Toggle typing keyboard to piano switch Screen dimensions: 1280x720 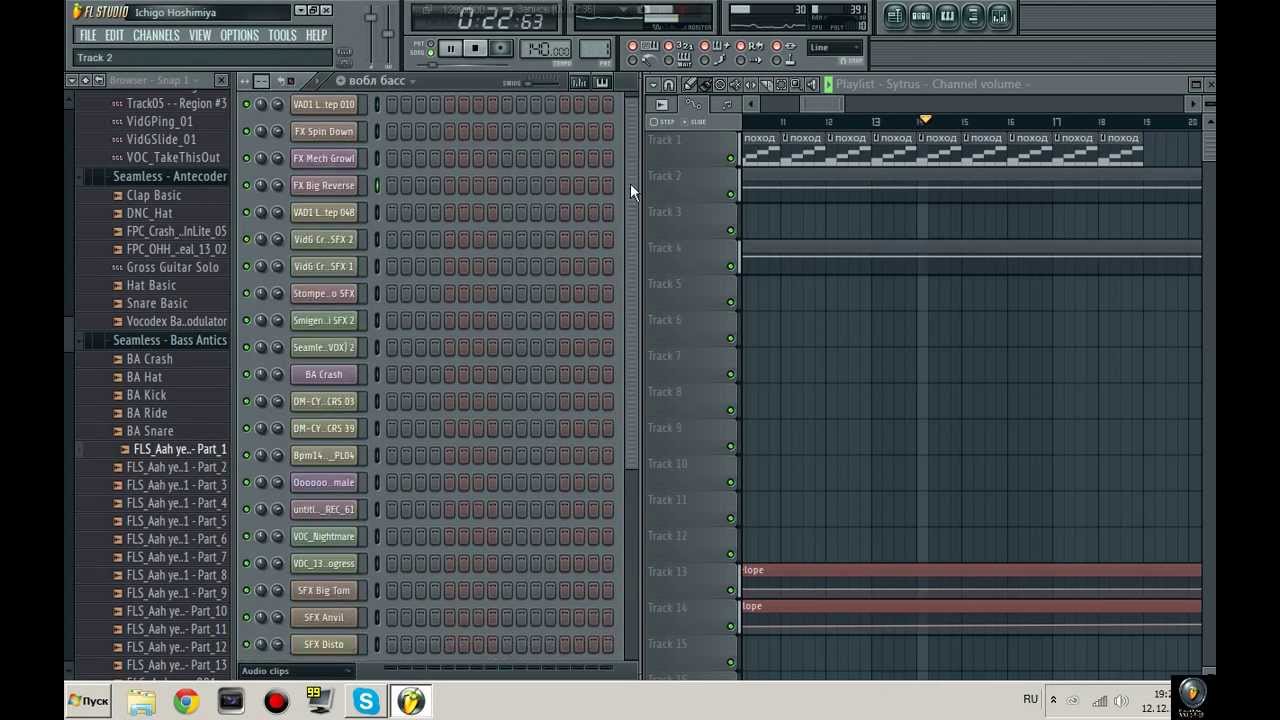click(632, 46)
